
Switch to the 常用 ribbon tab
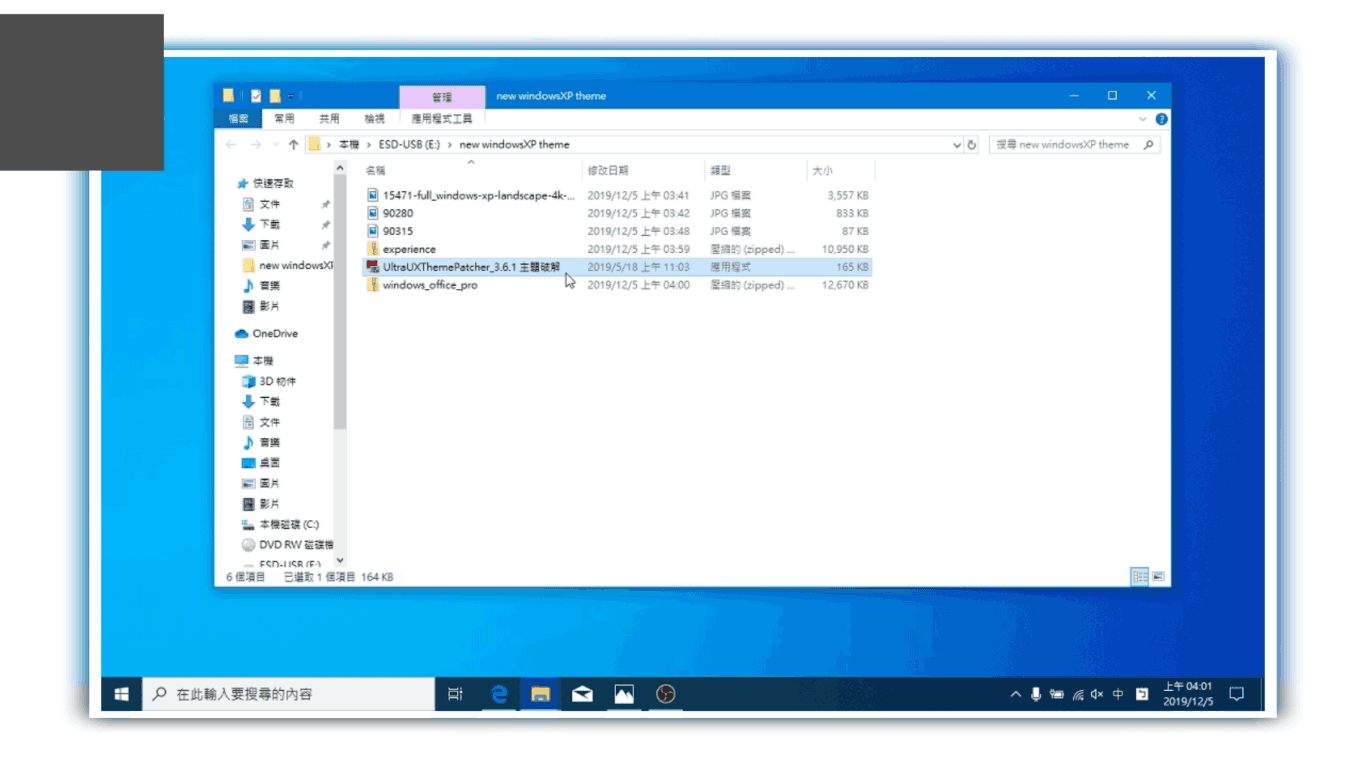click(x=284, y=118)
